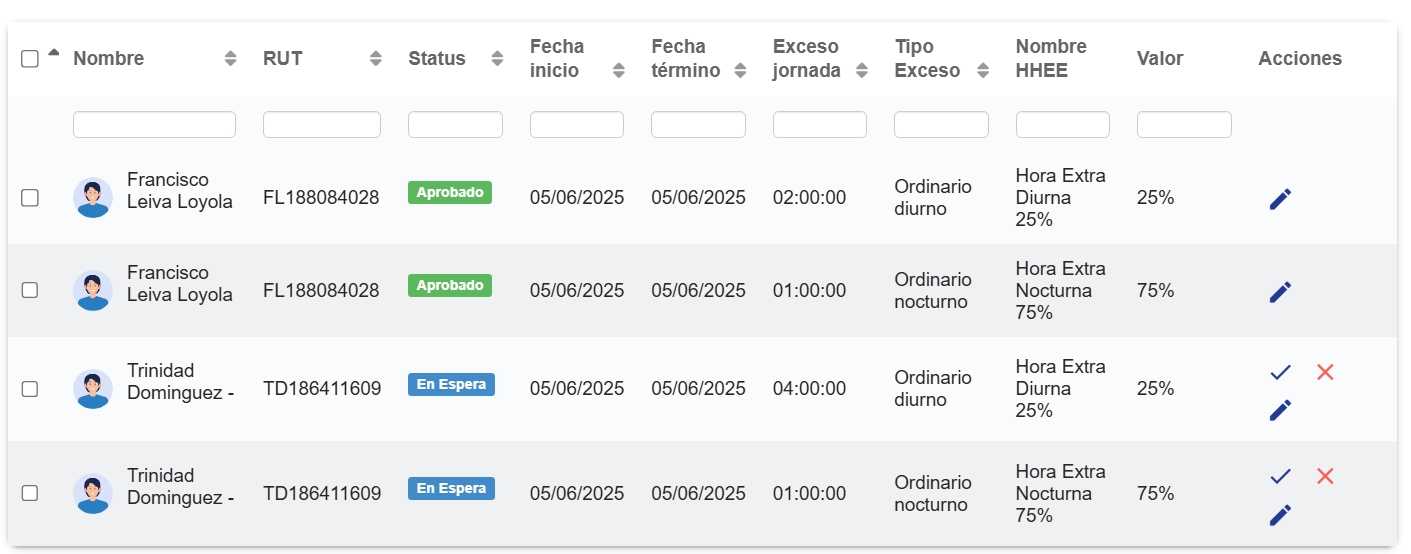Reject Trinidad's 01:00:00 nocturno overtime
Image resolution: width=1411 pixels, height=554 pixels.
tap(1325, 477)
